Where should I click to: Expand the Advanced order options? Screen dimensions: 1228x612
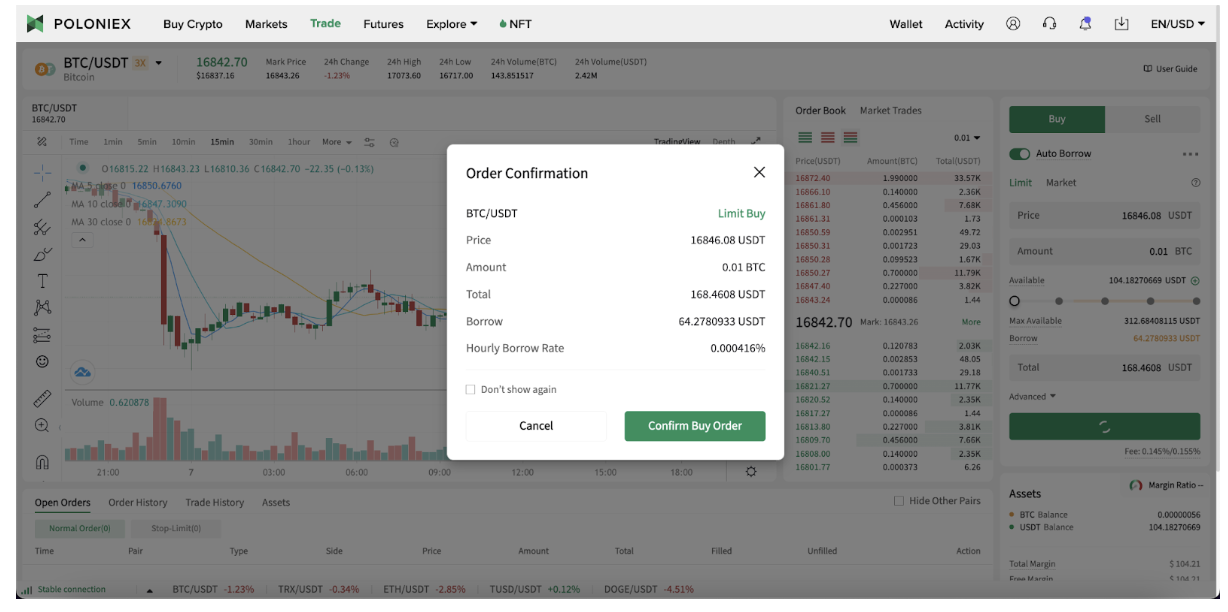(x=1032, y=396)
